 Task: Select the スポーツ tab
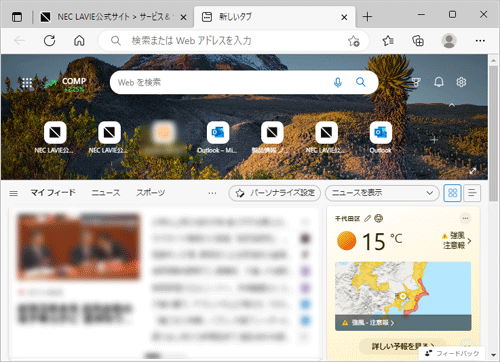point(150,193)
